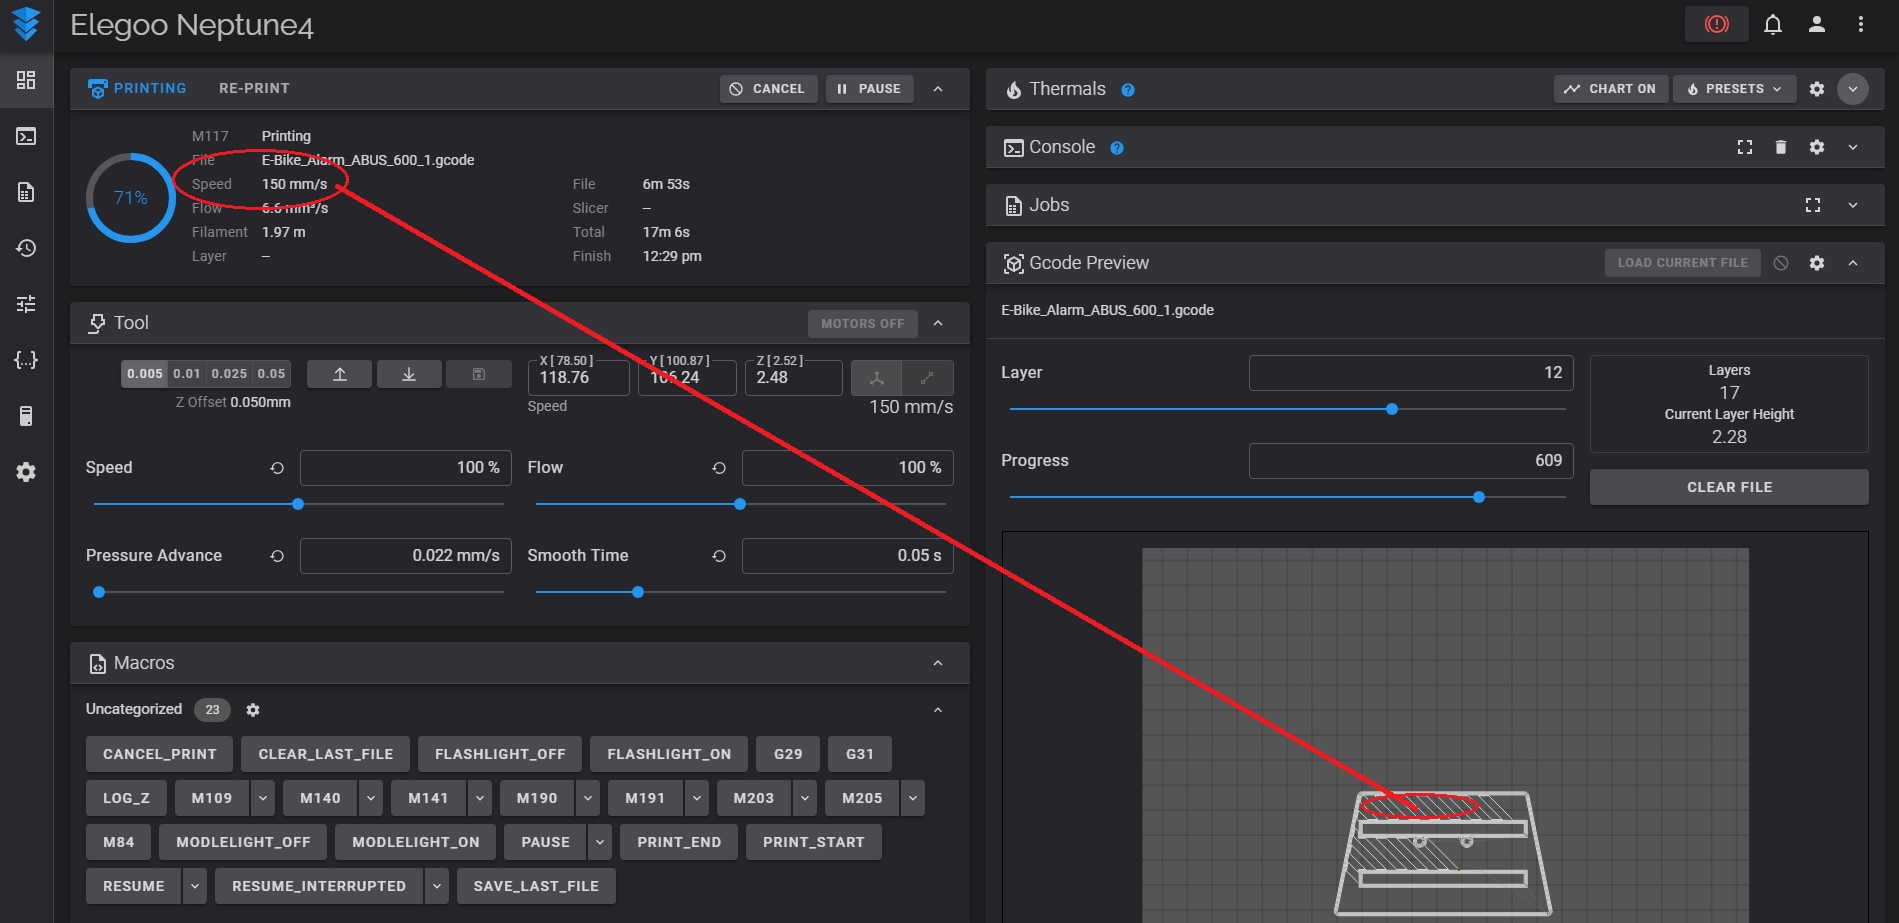
Task: Open Thermals panel settings gear
Action: click(1817, 89)
